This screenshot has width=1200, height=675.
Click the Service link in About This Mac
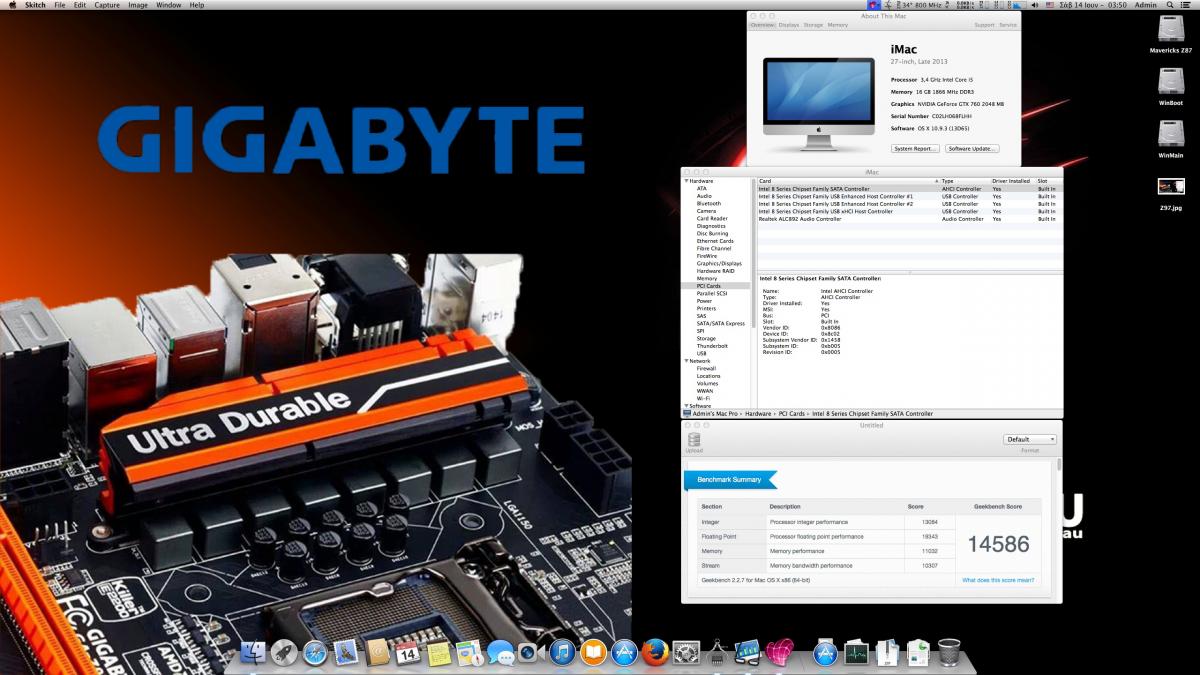1008,25
